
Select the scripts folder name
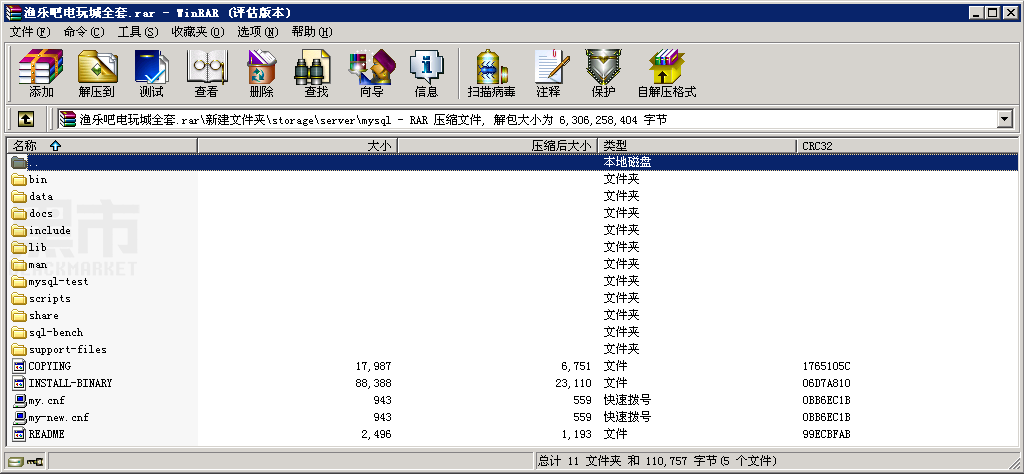click(50, 298)
